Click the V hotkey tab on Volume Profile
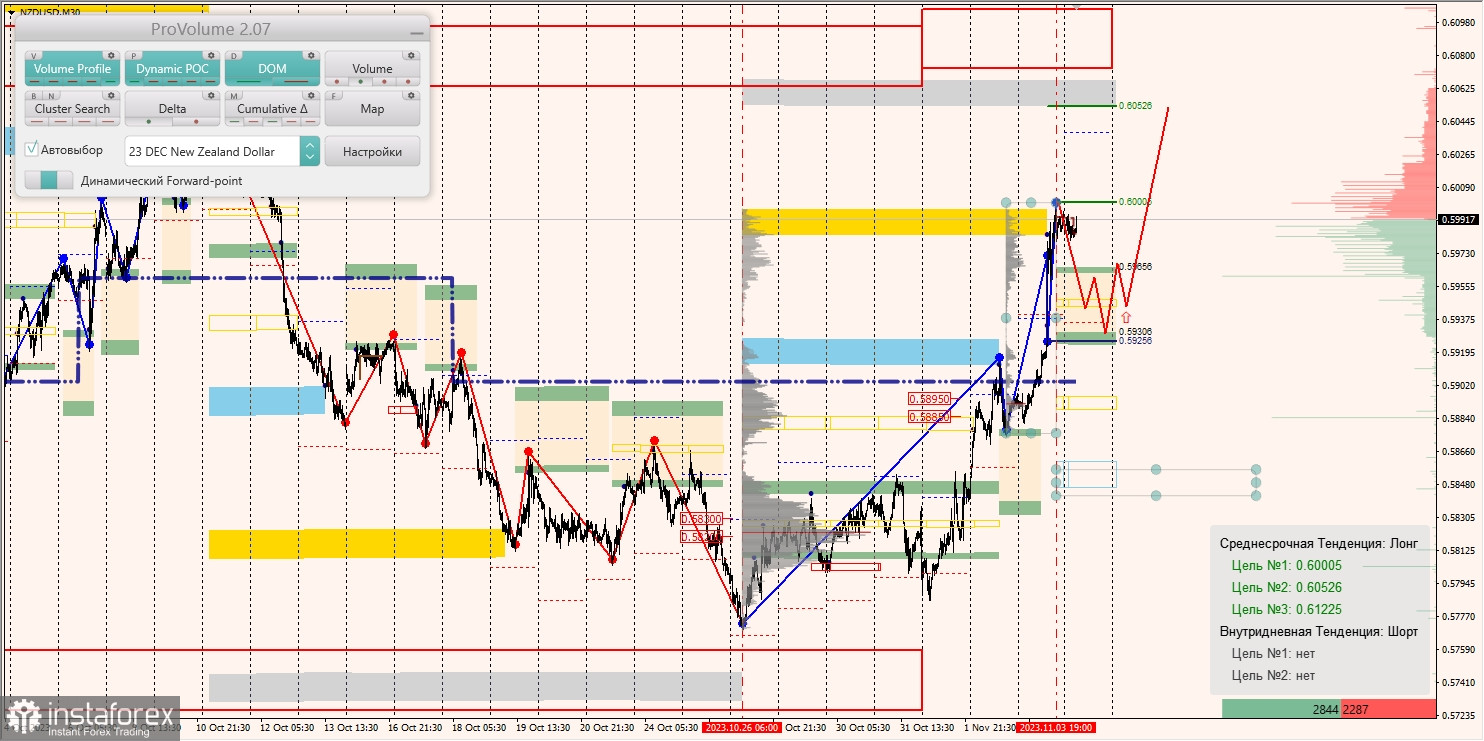The image size is (1484, 741). pos(35,55)
